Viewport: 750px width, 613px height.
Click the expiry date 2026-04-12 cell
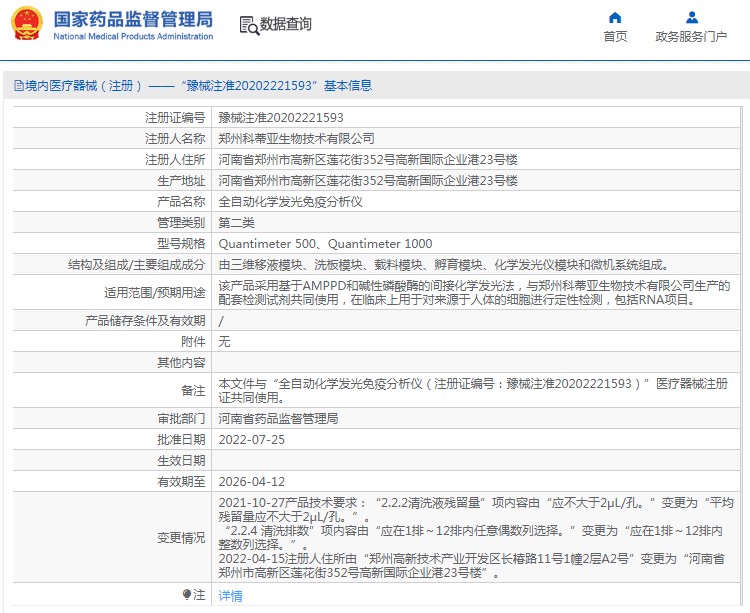(x=476, y=482)
